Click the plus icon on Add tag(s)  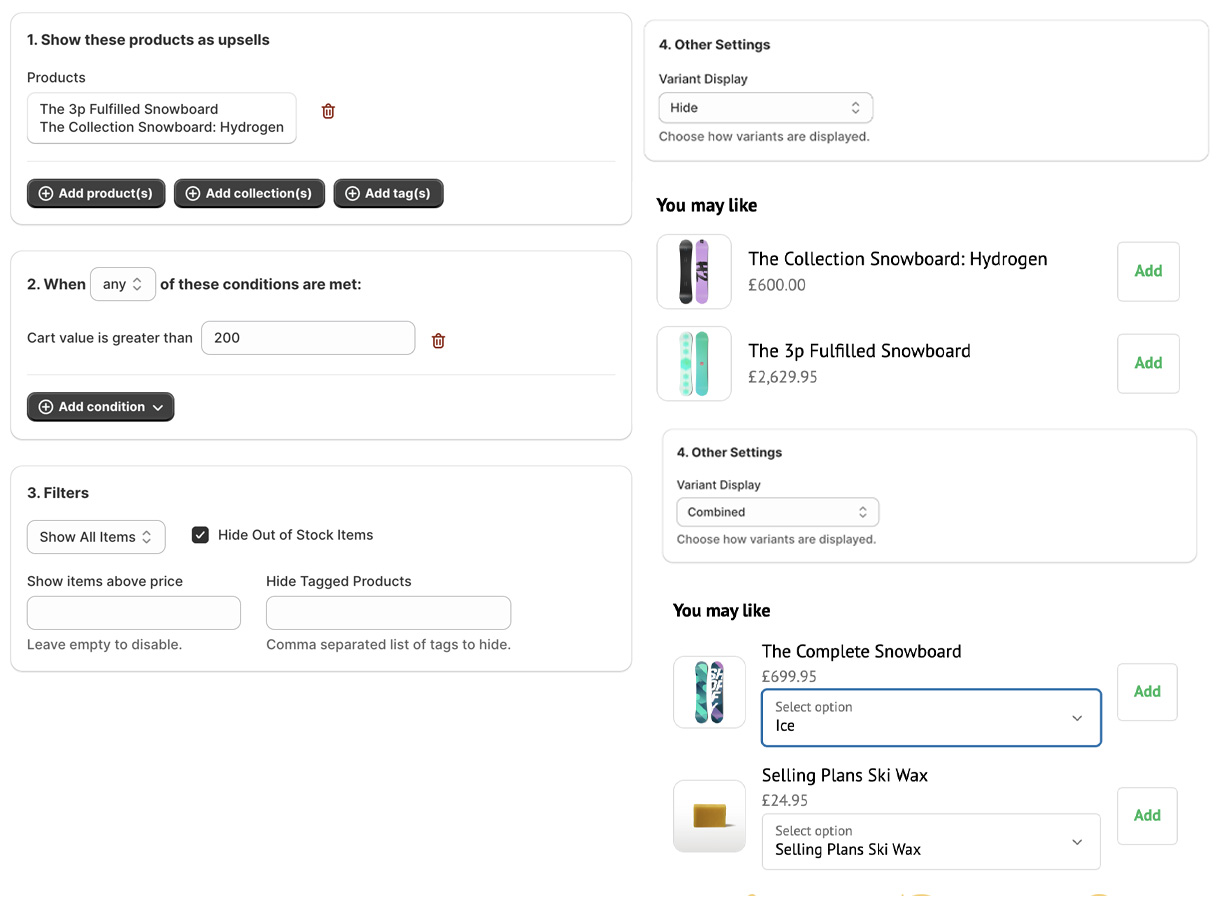click(x=351, y=193)
